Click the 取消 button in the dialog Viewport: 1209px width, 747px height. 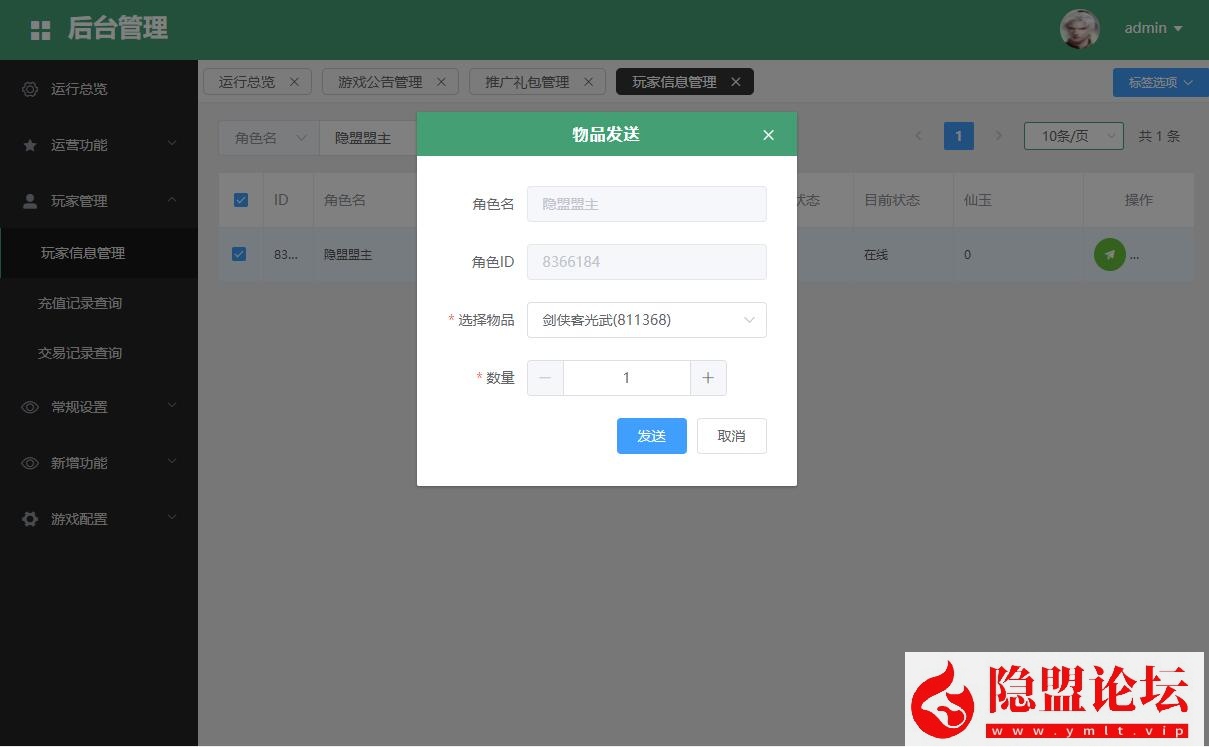[731, 435]
